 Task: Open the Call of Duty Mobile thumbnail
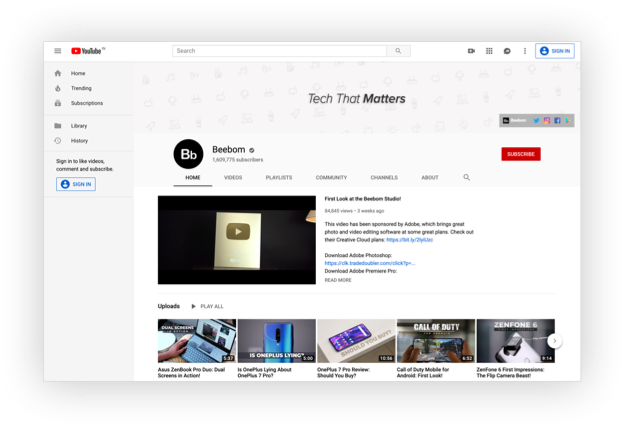click(435, 340)
